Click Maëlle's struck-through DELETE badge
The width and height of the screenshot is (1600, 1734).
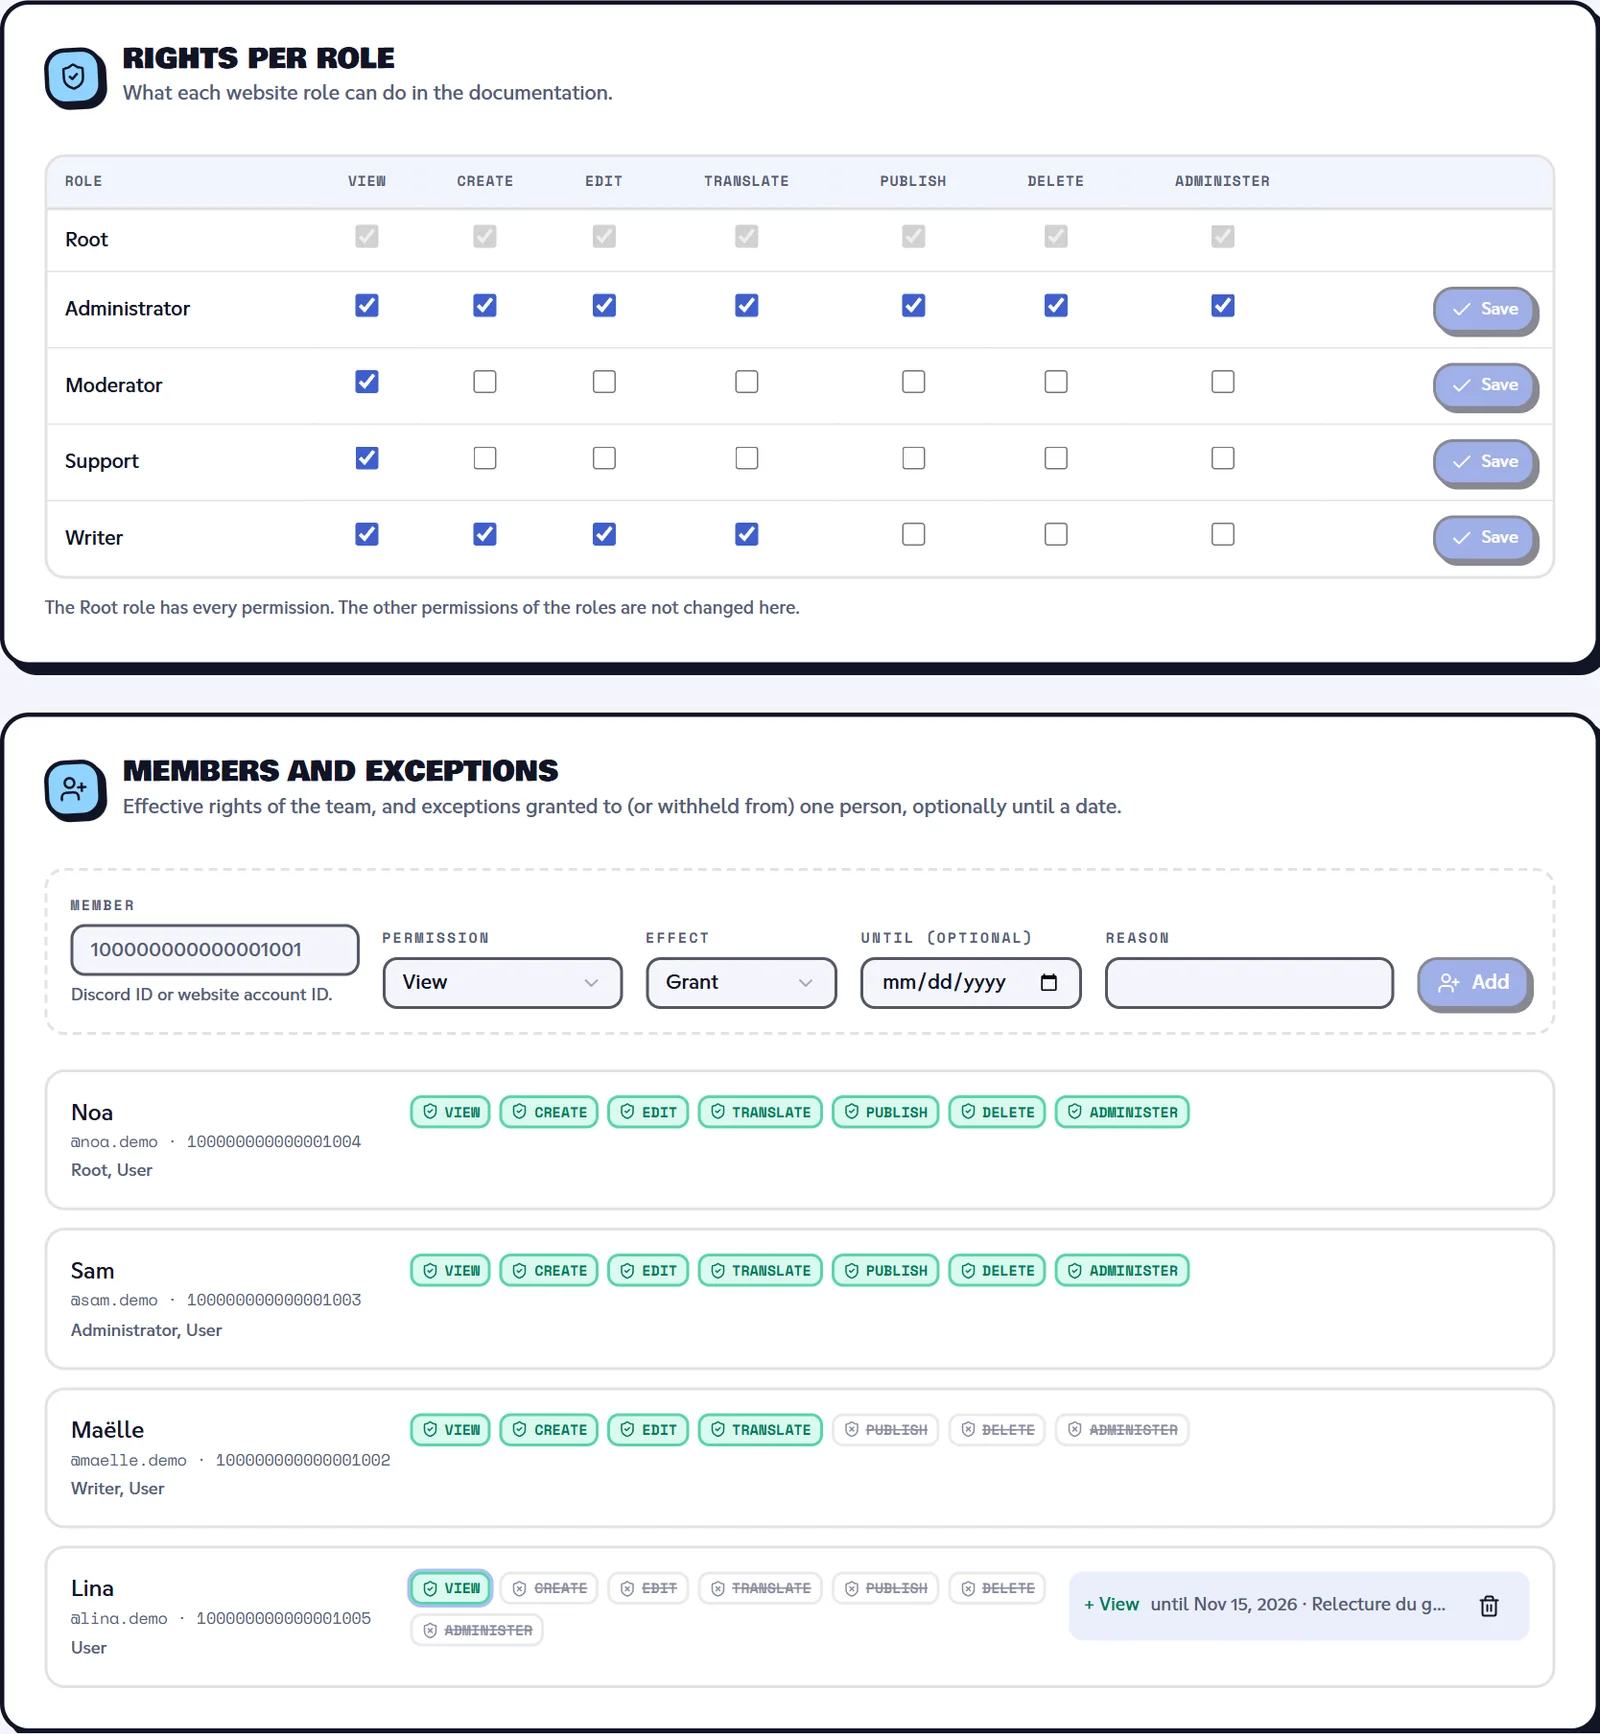click(997, 1430)
